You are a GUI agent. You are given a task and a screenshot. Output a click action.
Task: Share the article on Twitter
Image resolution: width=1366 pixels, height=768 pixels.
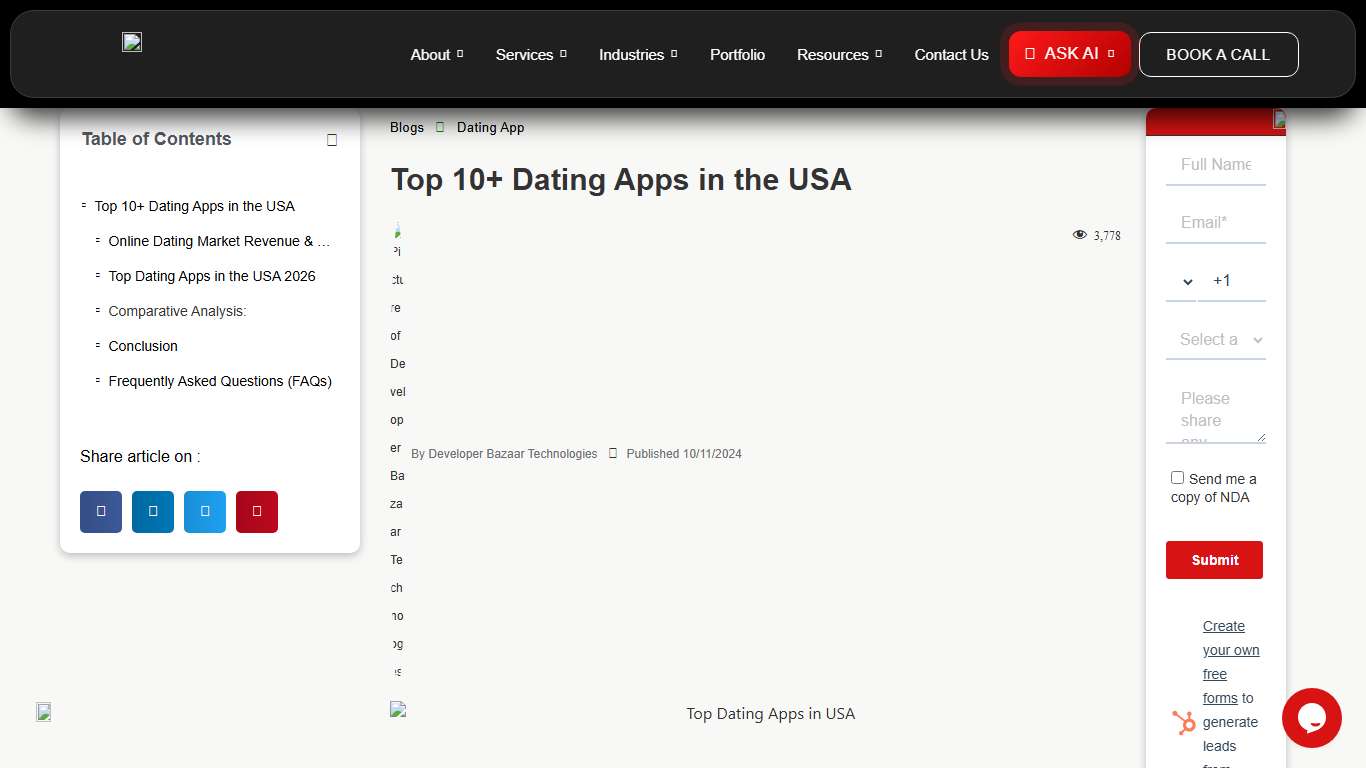(204, 511)
